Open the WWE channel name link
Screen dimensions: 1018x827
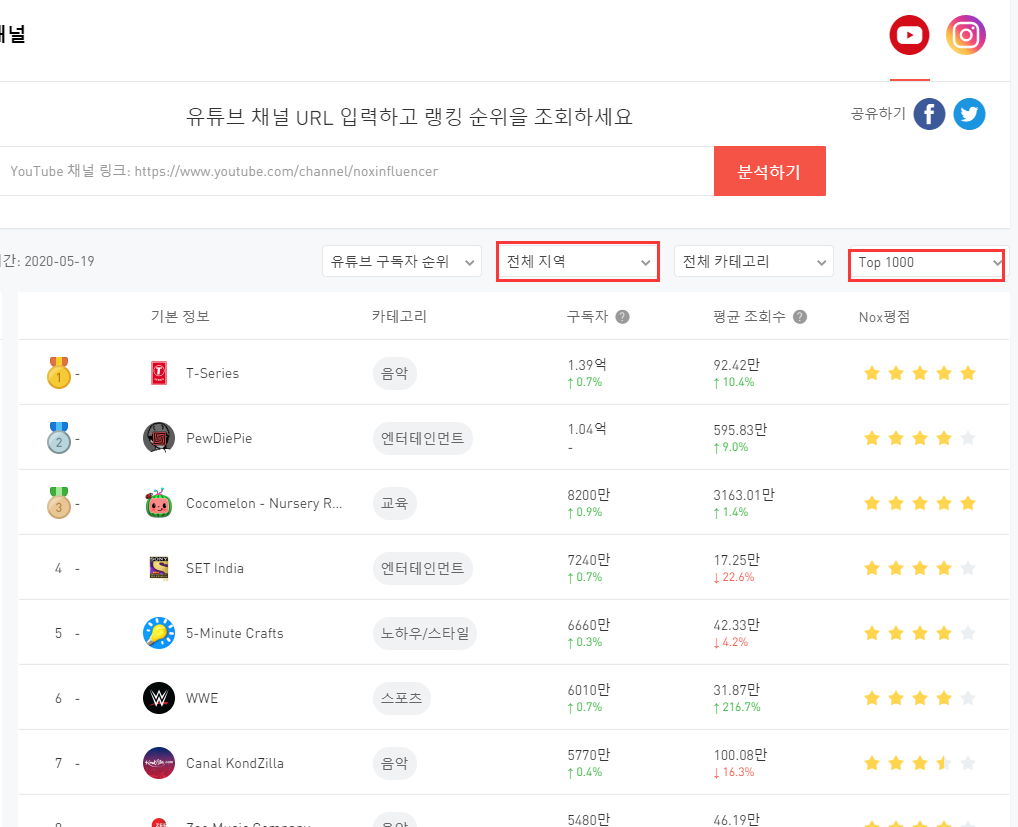click(202, 698)
